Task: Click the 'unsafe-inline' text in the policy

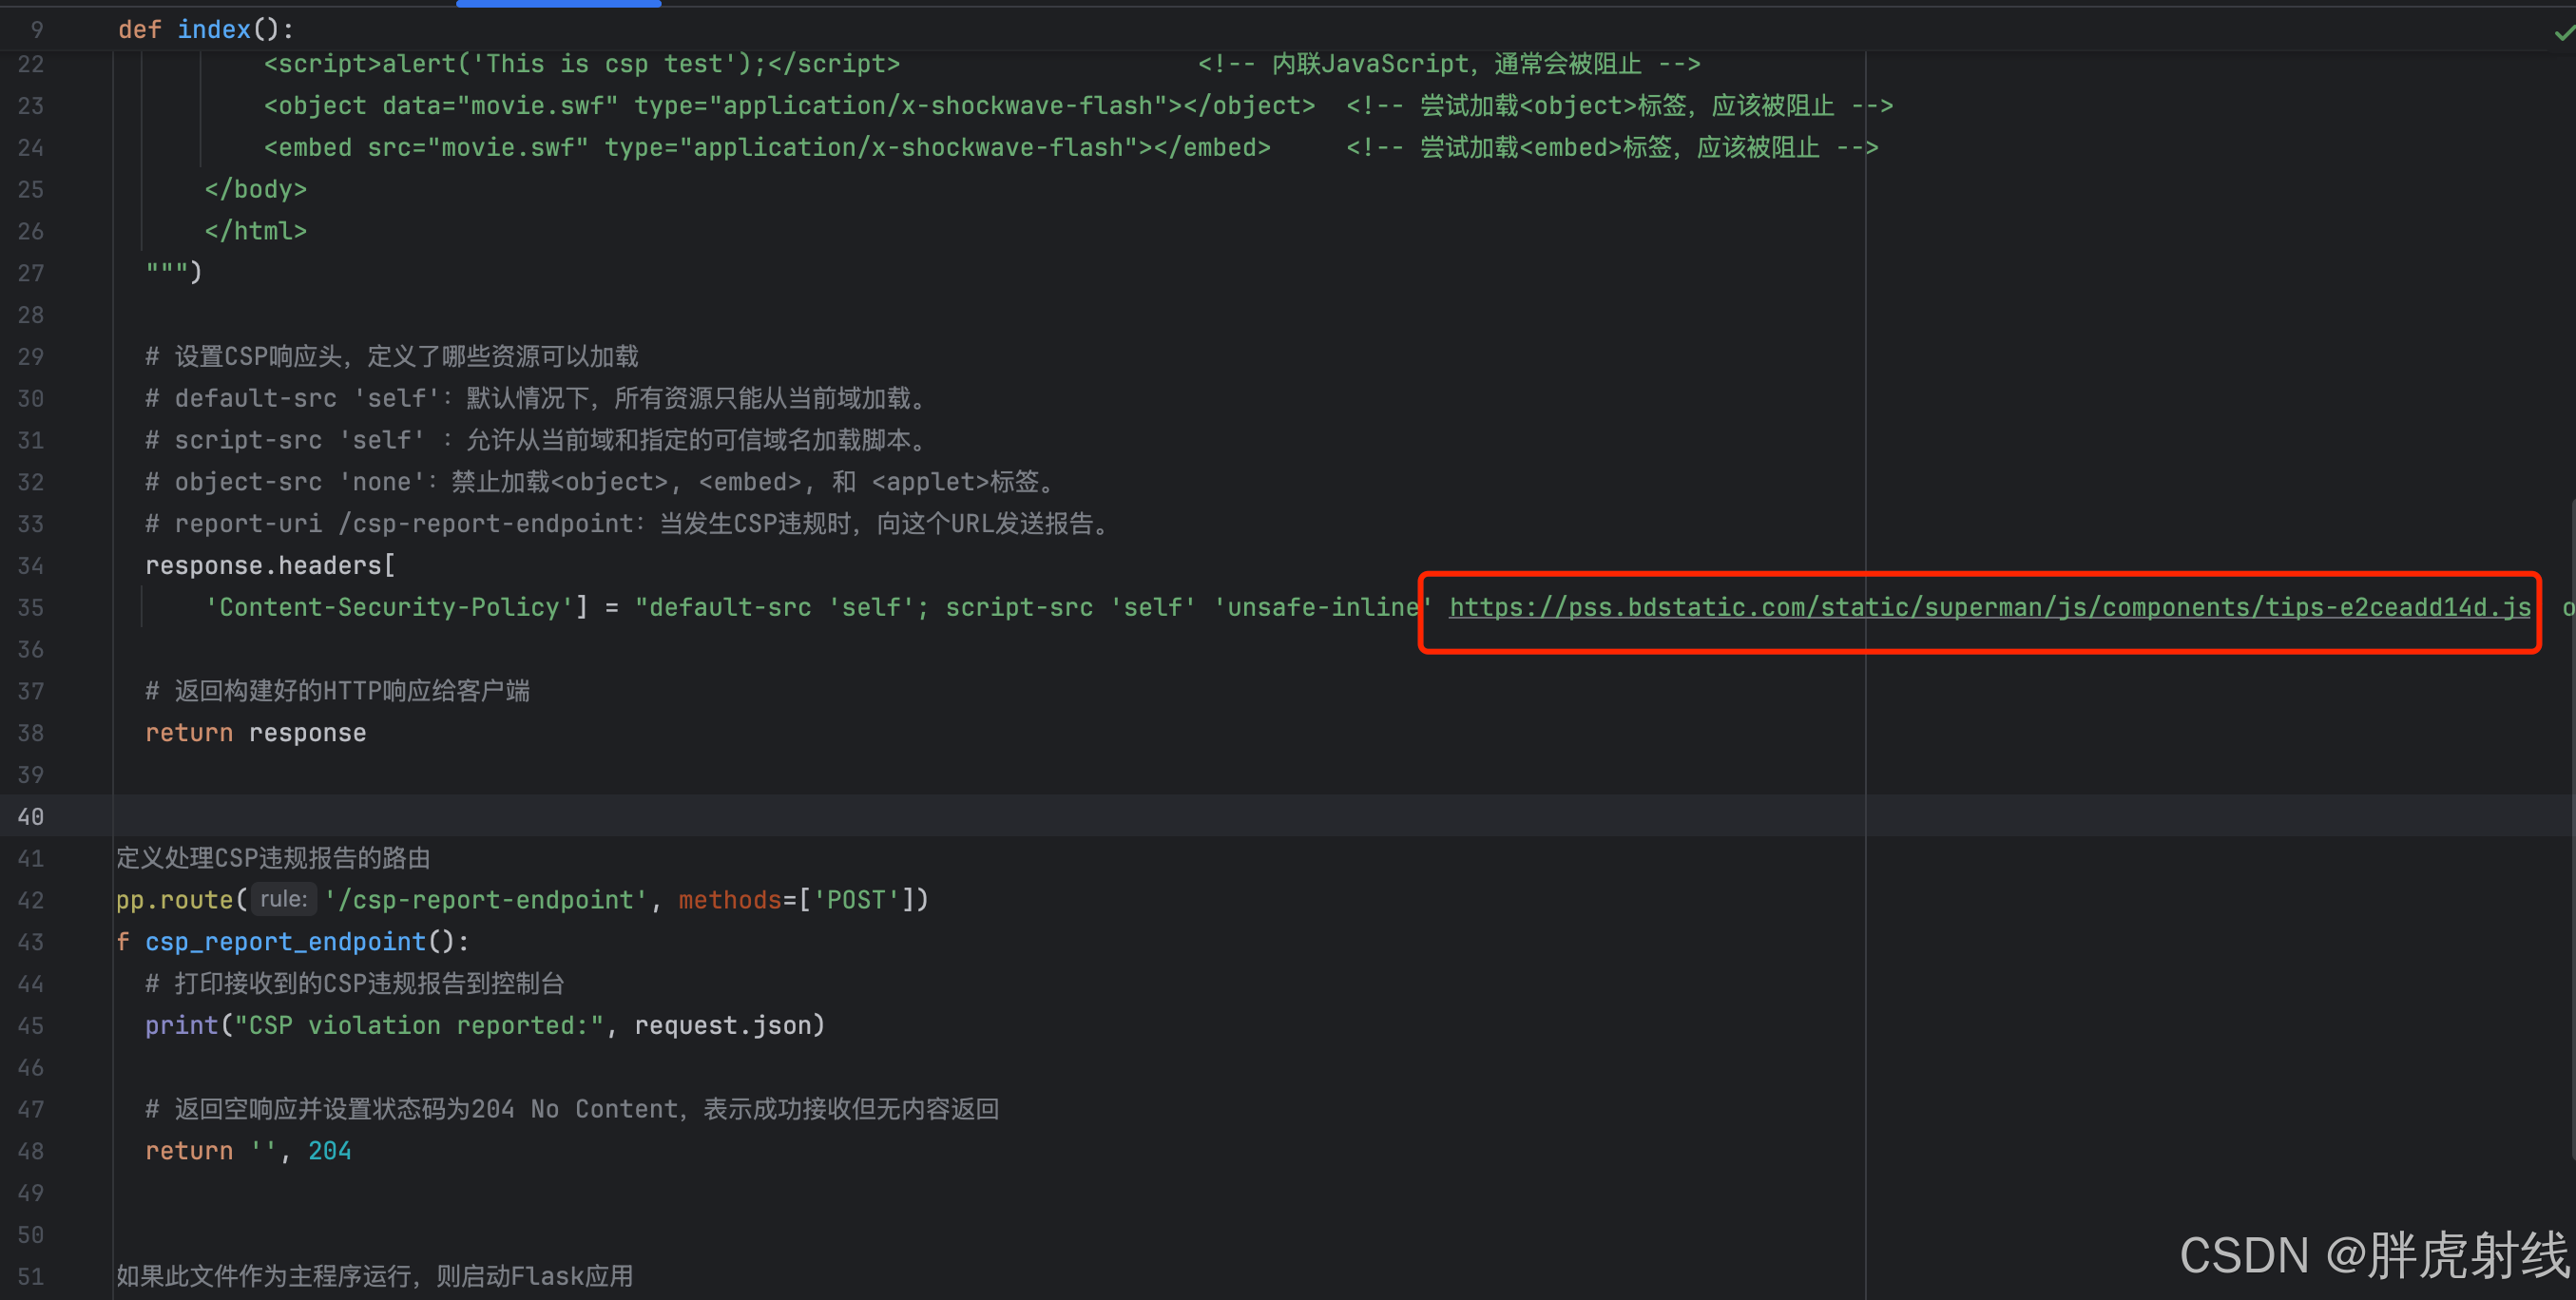Action: click(x=1322, y=607)
